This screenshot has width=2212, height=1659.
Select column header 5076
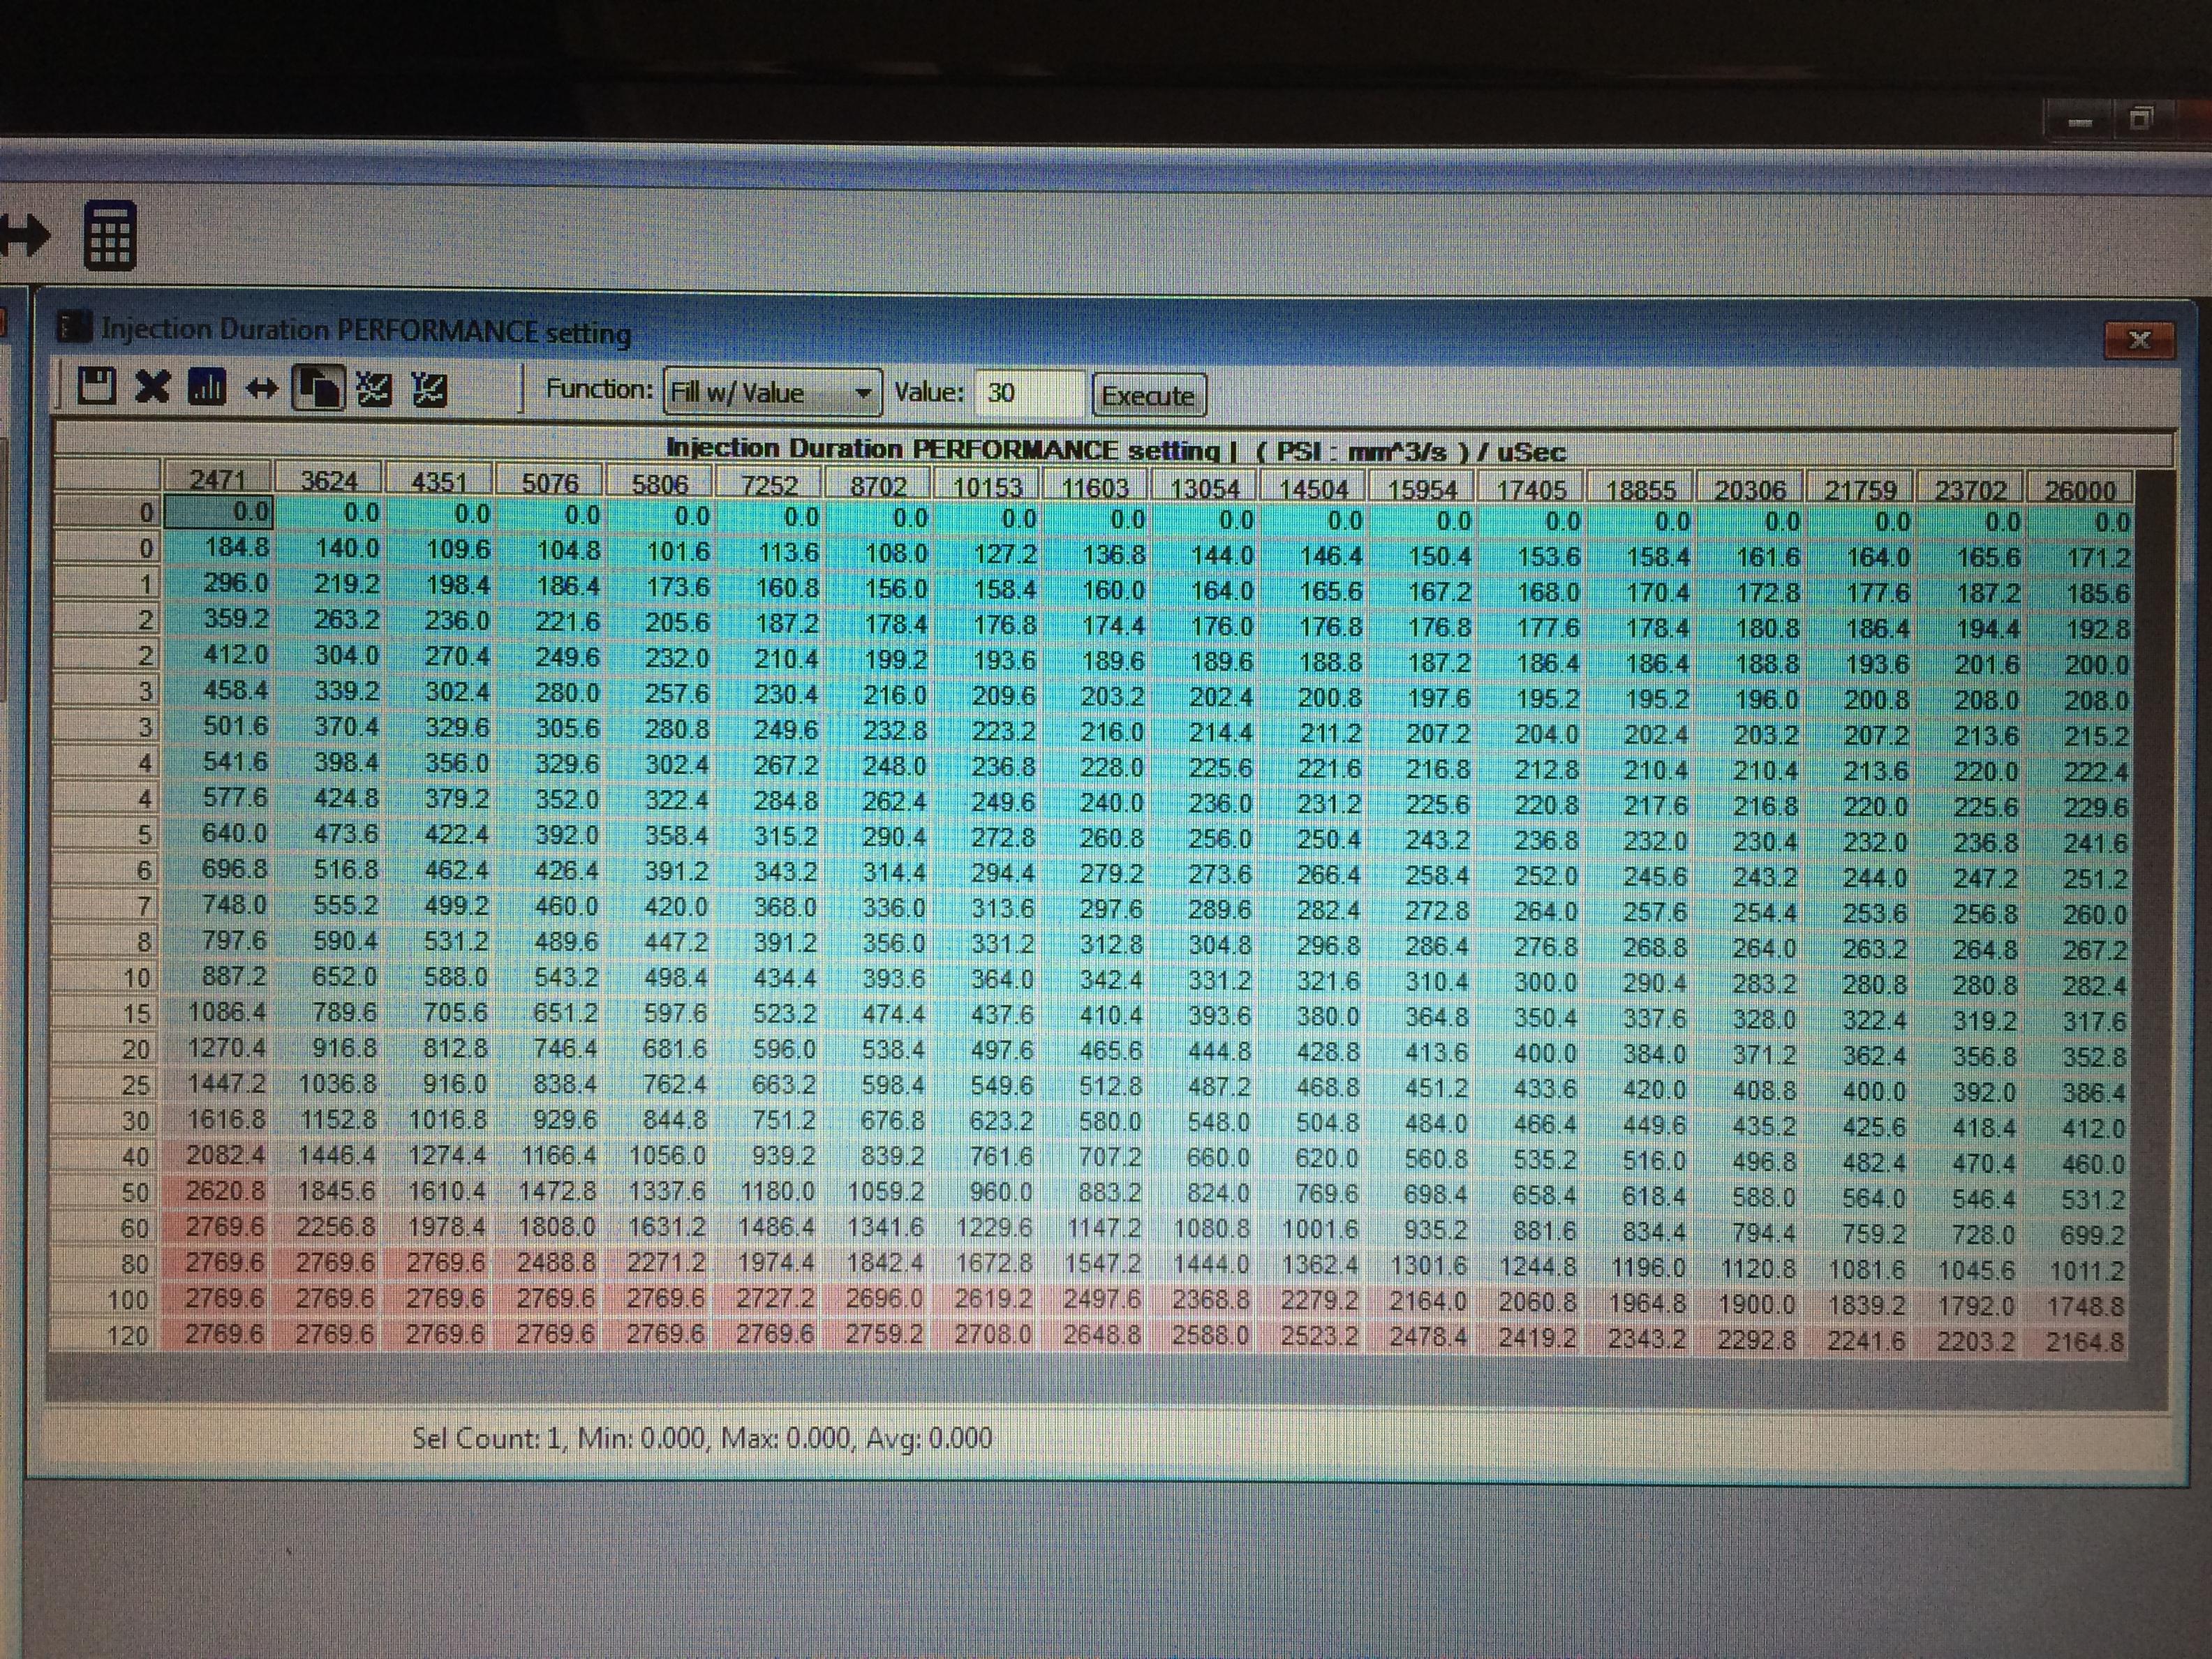tap(550, 483)
